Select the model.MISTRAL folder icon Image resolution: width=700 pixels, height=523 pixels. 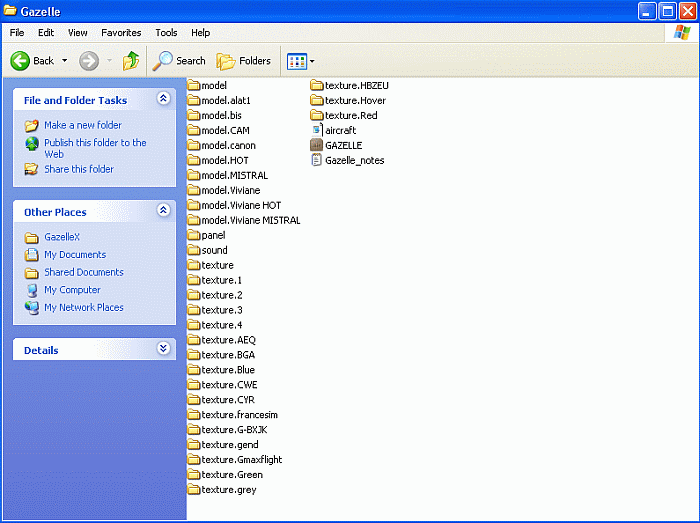[193, 175]
